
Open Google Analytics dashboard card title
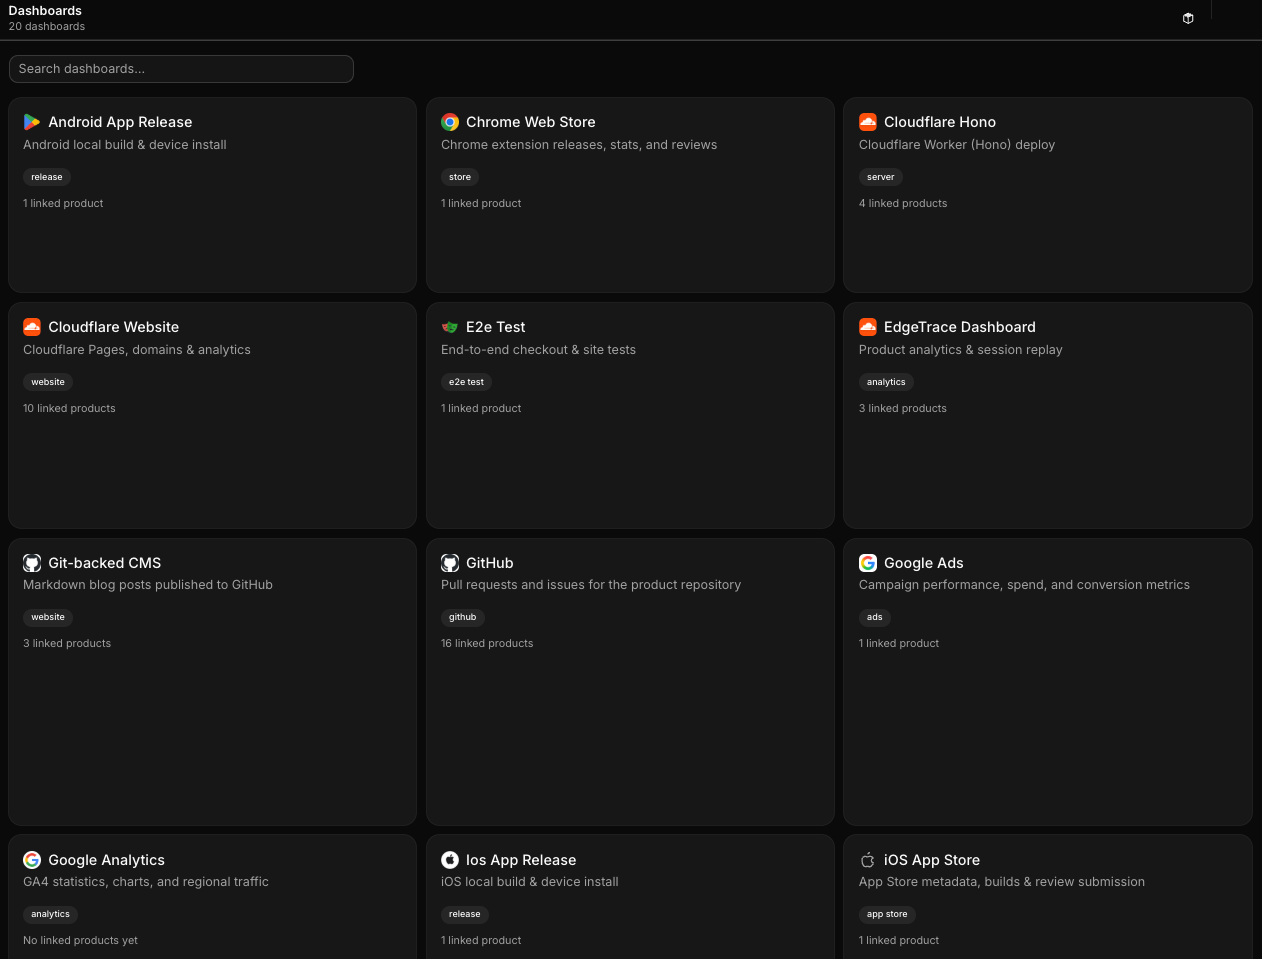[x=107, y=860]
